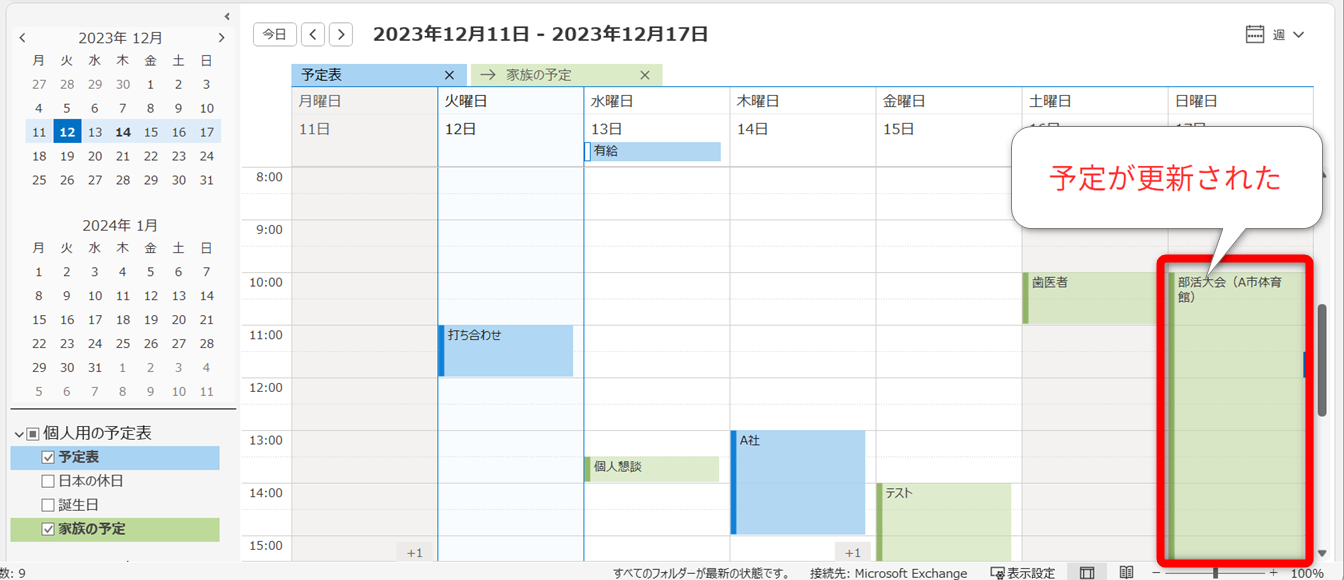Collapse the folder pane with the arrow icon
Viewport: 1344px width, 580px height.
(227, 16)
